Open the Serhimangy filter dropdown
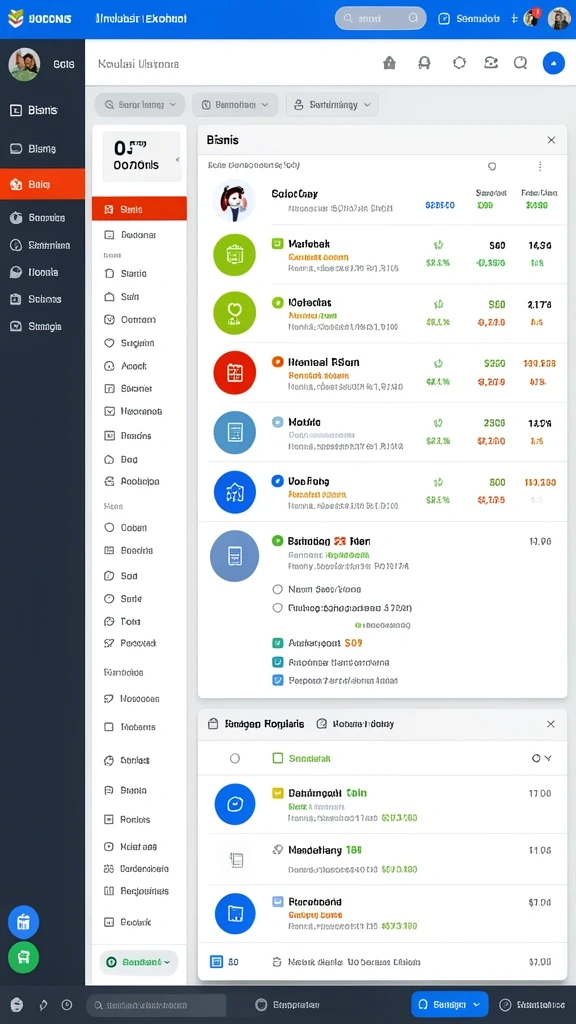 pyautogui.click(x=332, y=104)
